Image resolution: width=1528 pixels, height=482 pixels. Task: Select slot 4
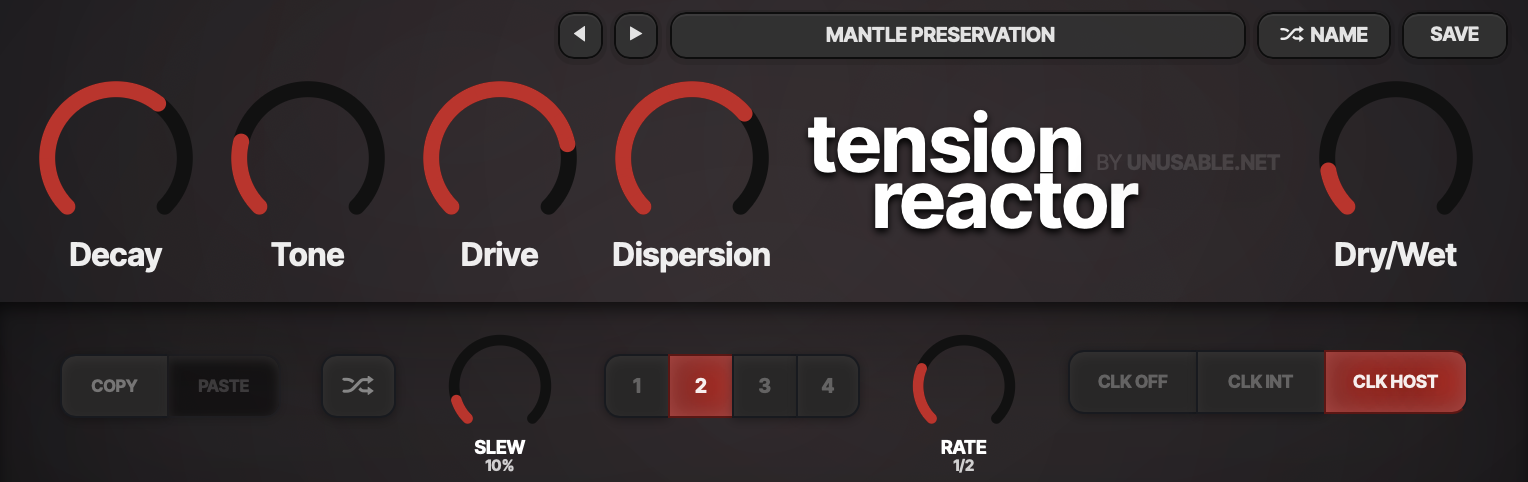click(x=827, y=386)
